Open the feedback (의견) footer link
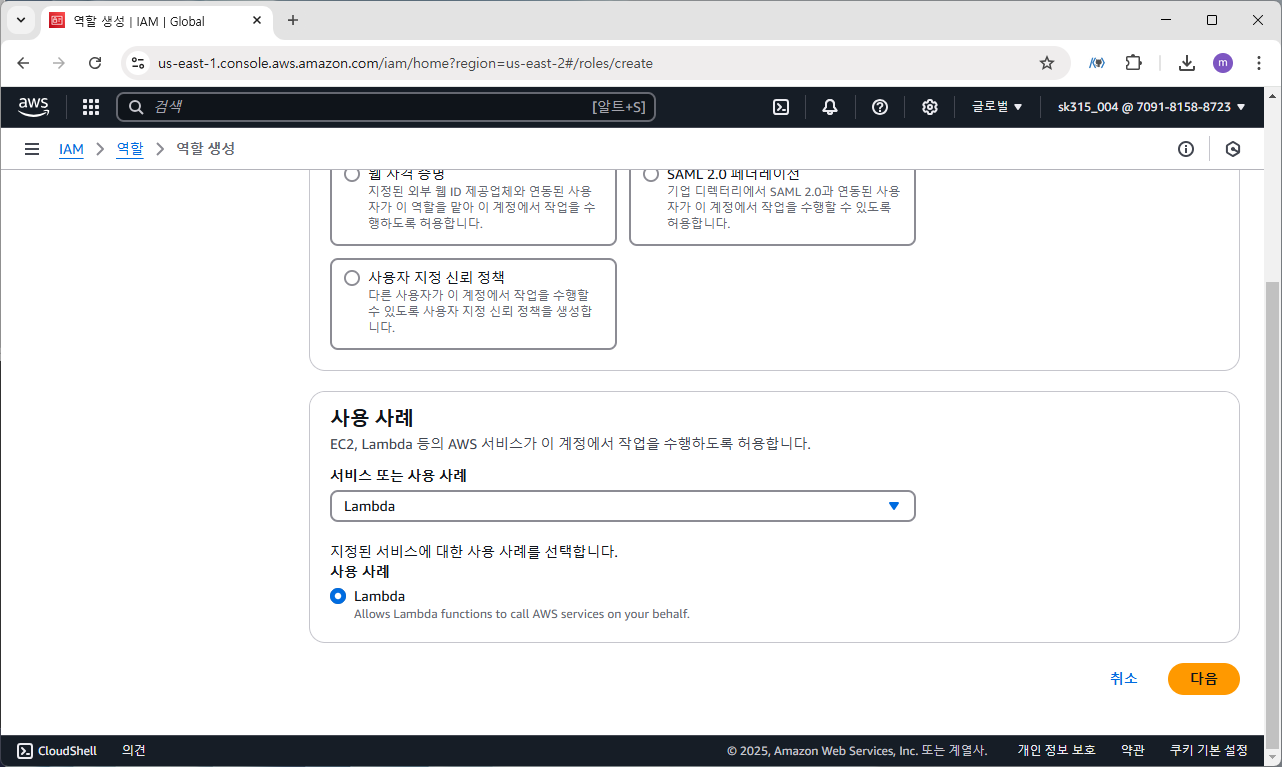1282x767 pixels. pos(134,750)
